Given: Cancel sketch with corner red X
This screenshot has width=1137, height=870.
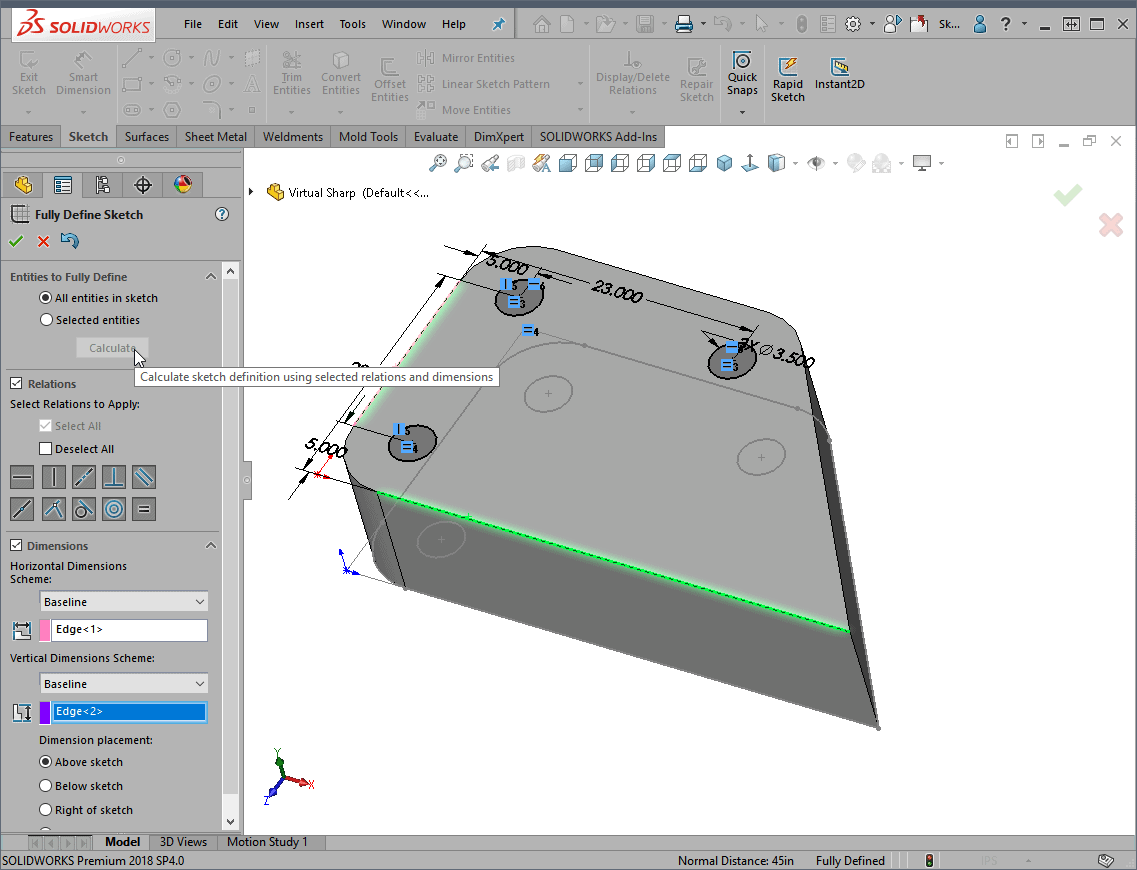Looking at the screenshot, I should click(x=1110, y=225).
